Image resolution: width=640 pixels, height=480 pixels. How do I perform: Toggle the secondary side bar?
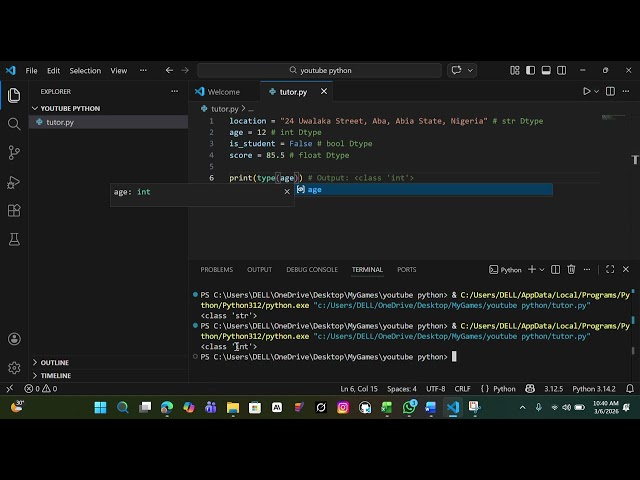click(x=562, y=70)
